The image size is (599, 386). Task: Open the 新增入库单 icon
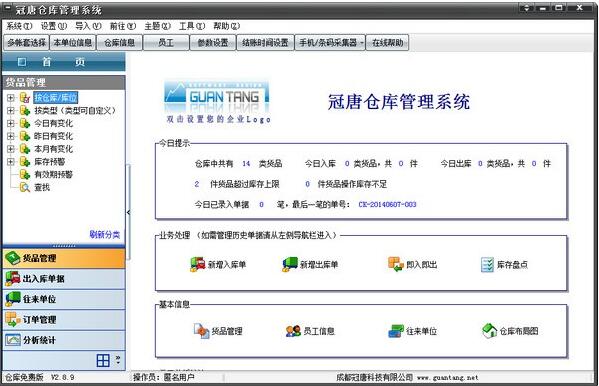click(198, 264)
